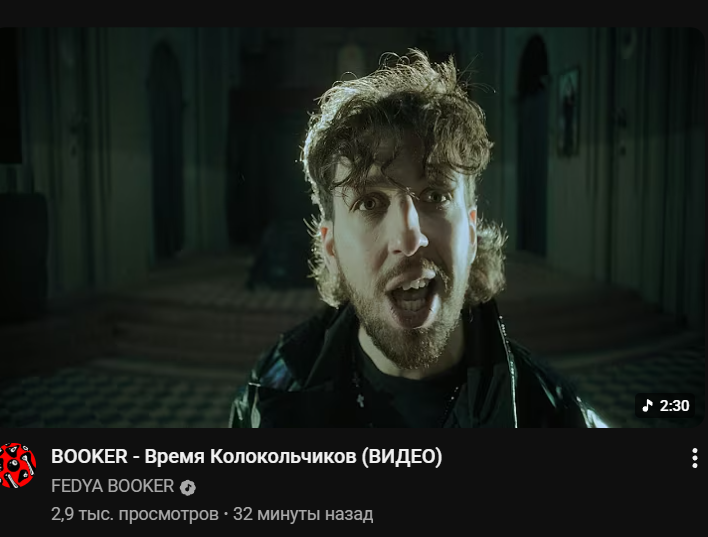Image resolution: width=708 pixels, height=537 pixels.
Task: Open the three-dot video options menu
Action: pos(694,458)
